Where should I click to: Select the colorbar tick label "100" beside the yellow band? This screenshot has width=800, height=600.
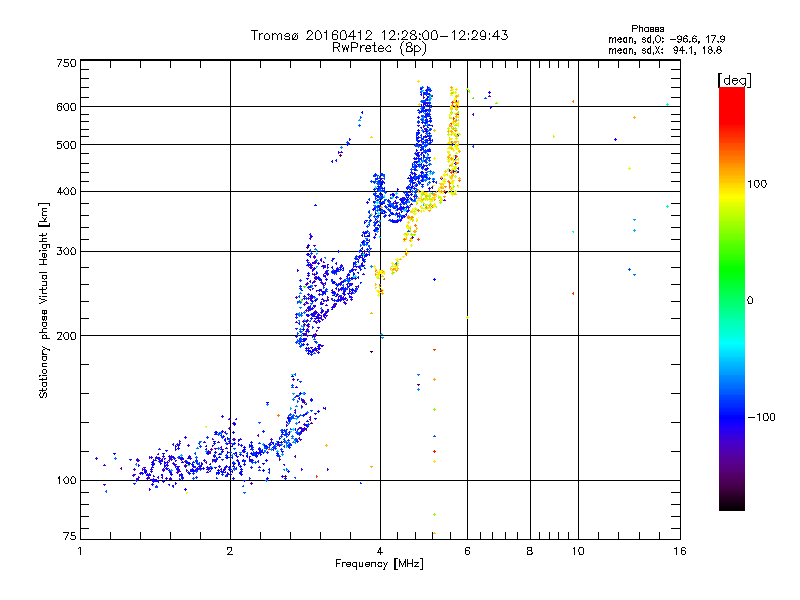757,184
